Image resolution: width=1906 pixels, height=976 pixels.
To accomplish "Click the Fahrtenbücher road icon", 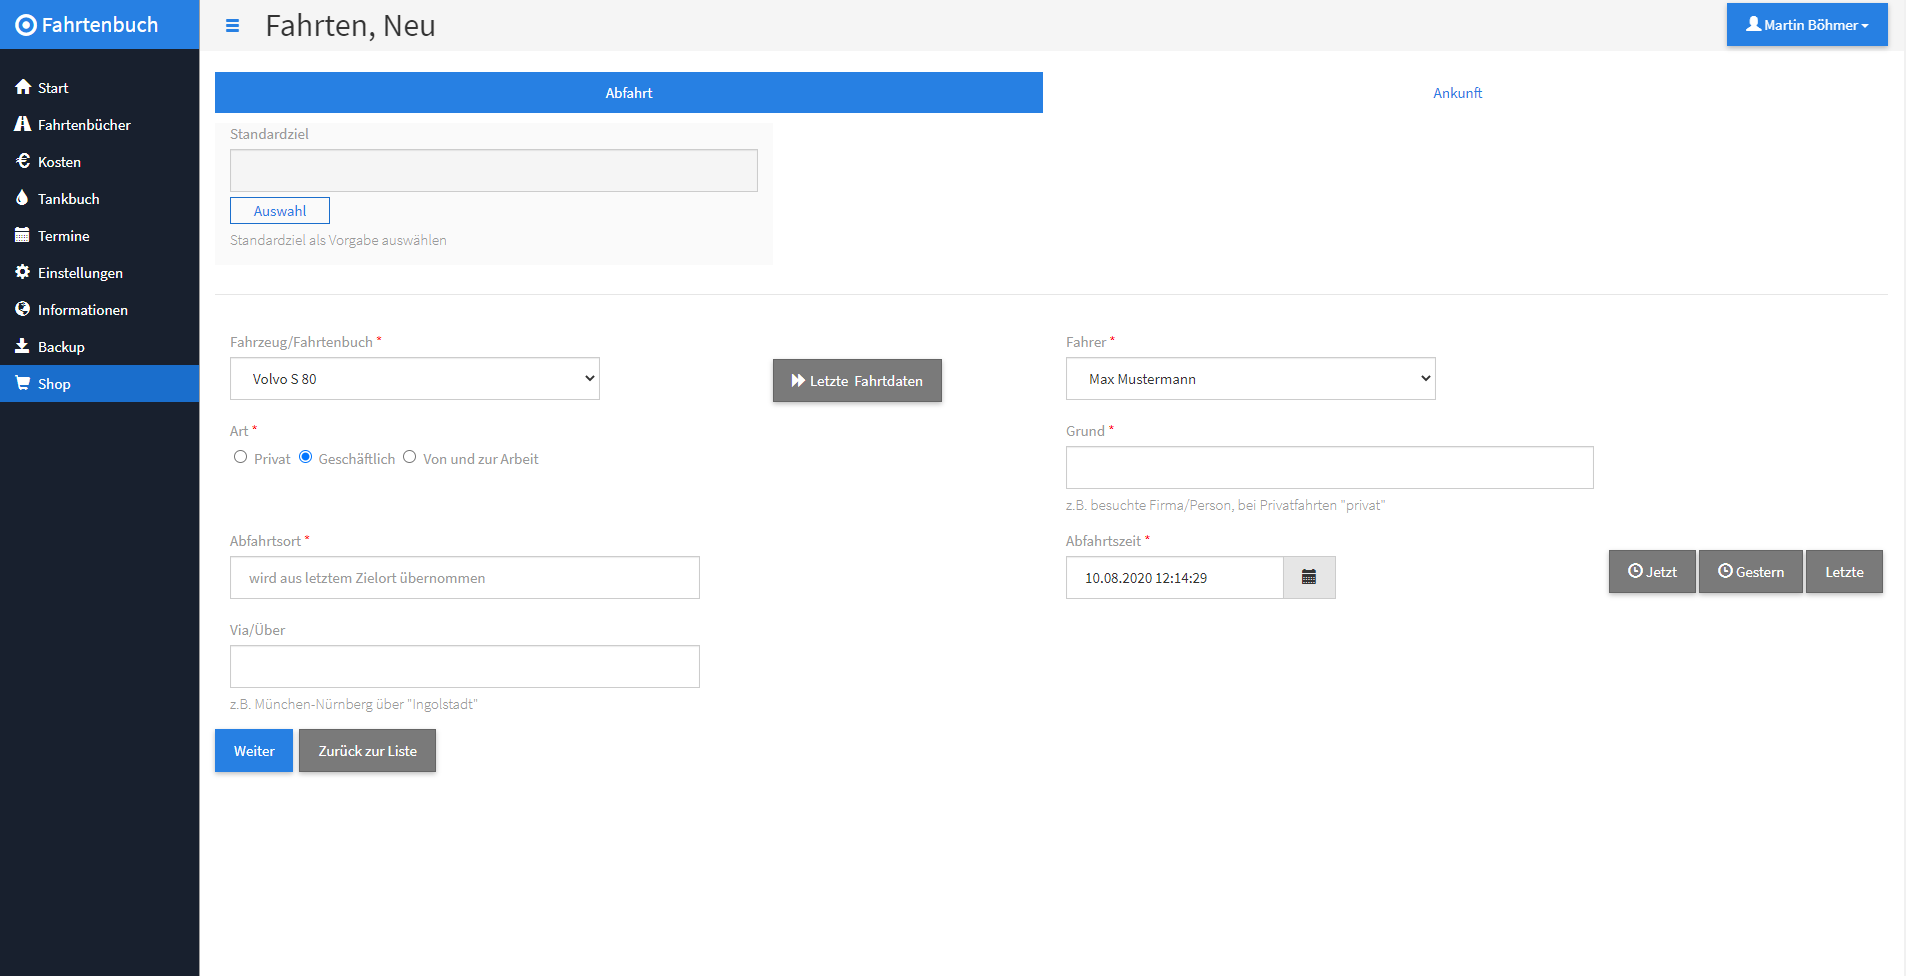I will pyautogui.click(x=23, y=124).
